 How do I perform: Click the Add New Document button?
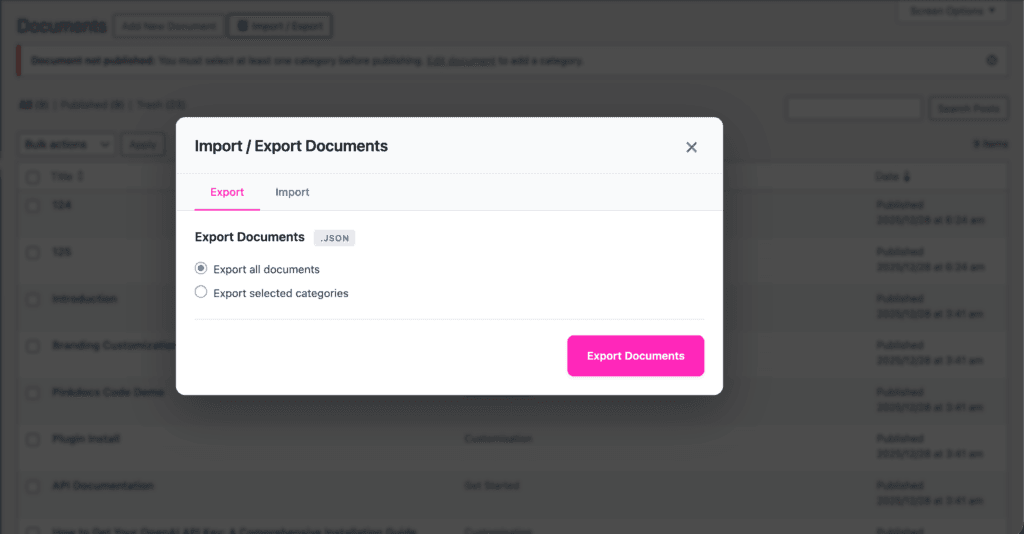168,25
